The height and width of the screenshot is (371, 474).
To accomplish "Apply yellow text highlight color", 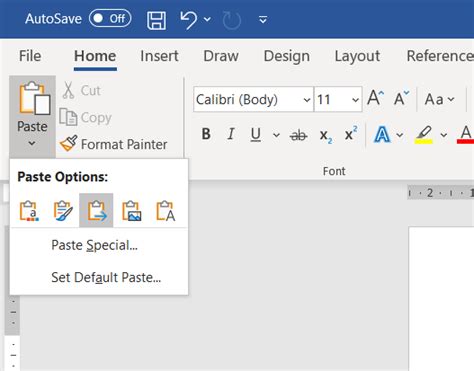I will coord(424,135).
